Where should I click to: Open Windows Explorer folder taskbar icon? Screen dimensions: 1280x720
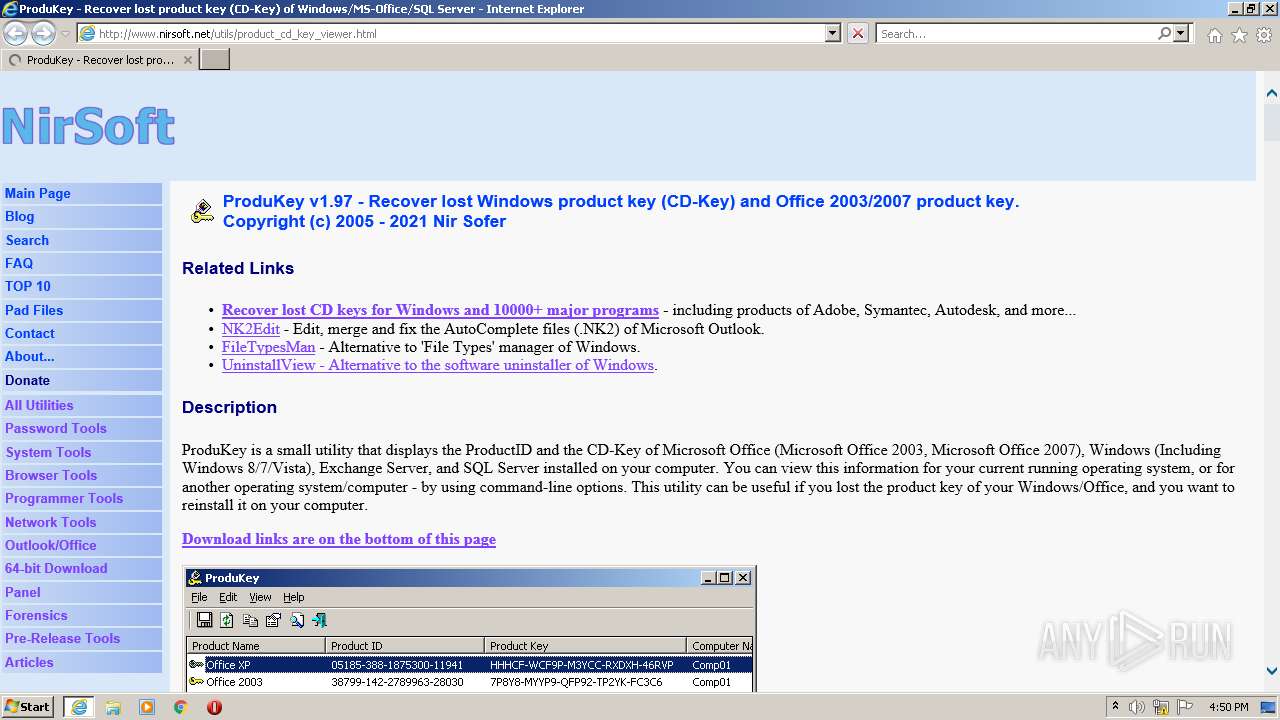click(x=112, y=707)
